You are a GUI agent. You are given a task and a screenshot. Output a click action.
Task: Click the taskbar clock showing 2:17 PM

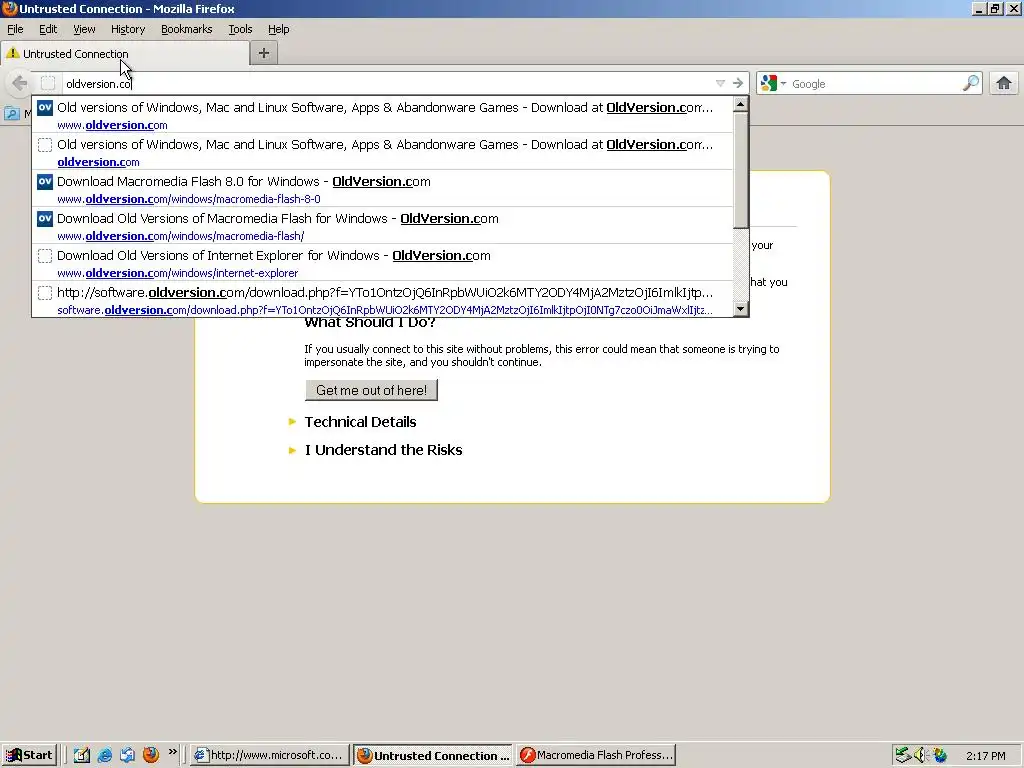(x=985, y=756)
